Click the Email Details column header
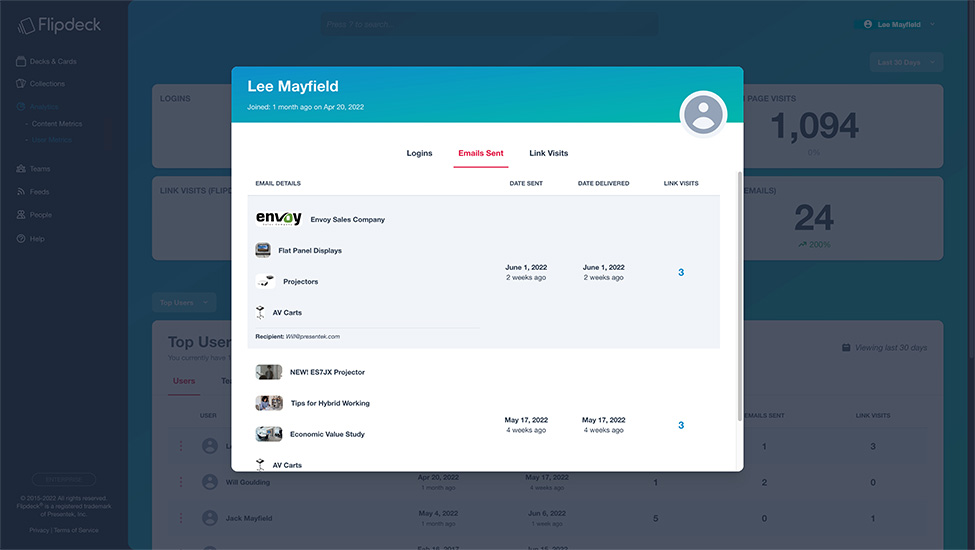This screenshot has width=975, height=550. tap(278, 183)
